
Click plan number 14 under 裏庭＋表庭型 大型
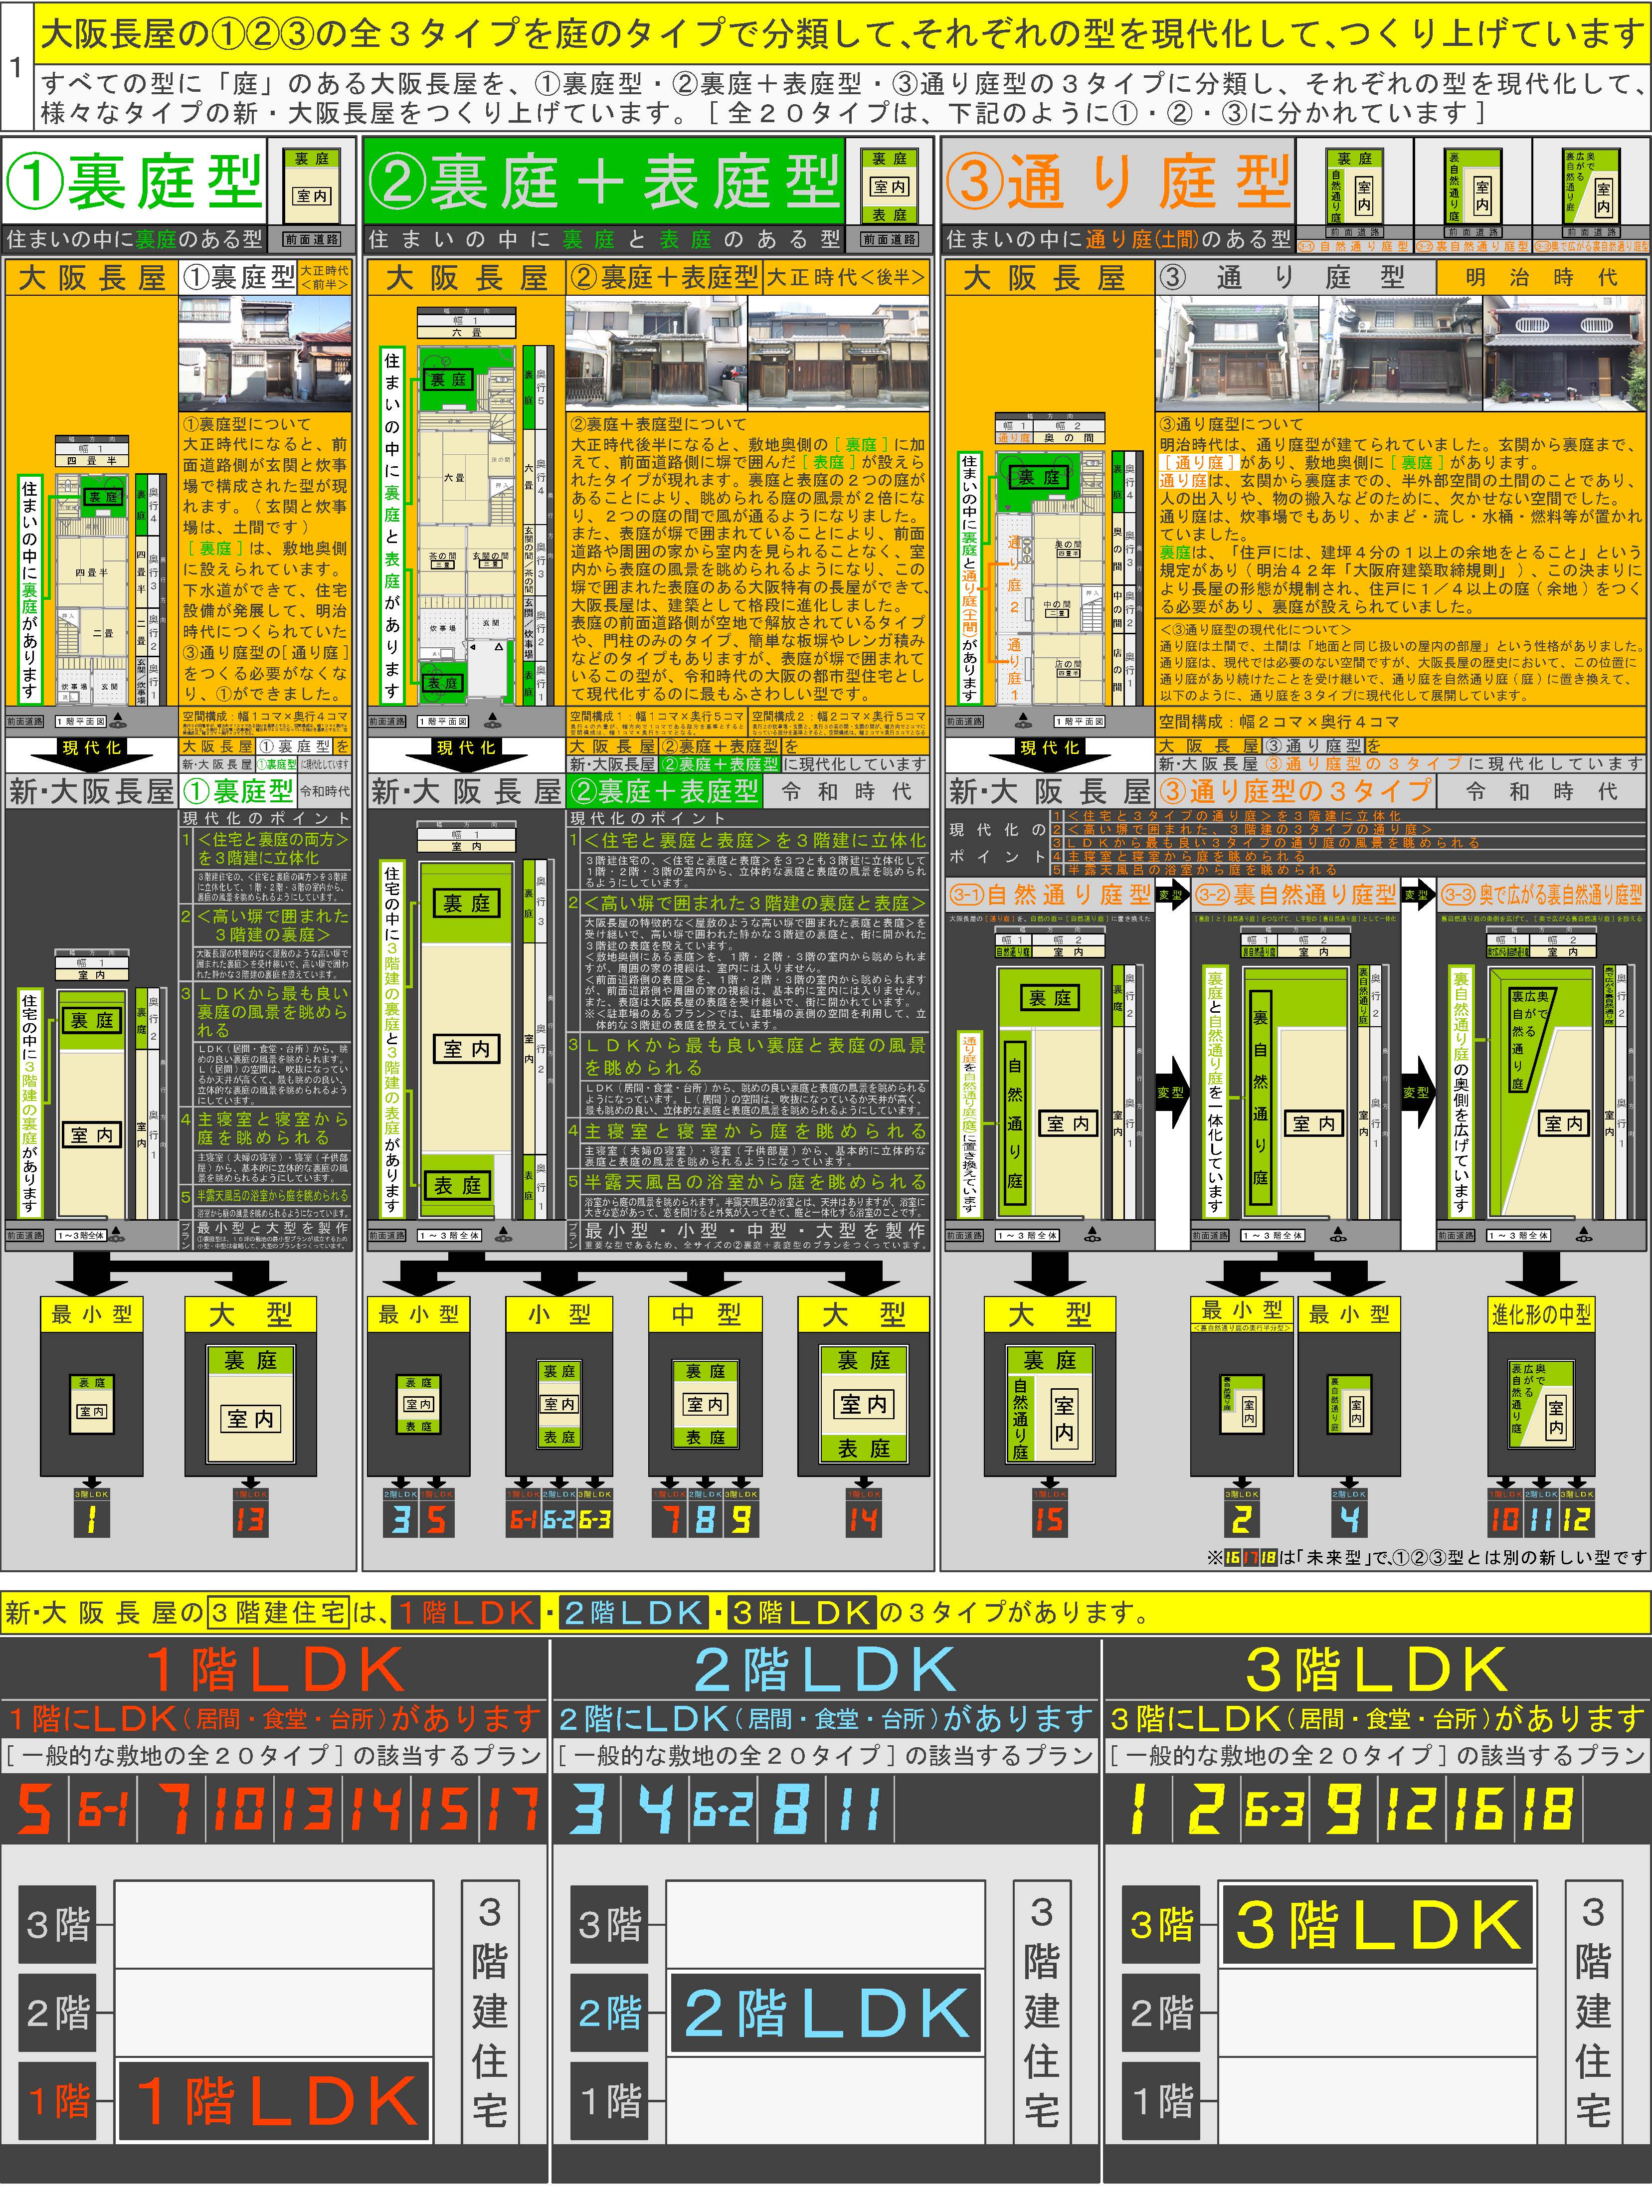tap(863, 1520)
